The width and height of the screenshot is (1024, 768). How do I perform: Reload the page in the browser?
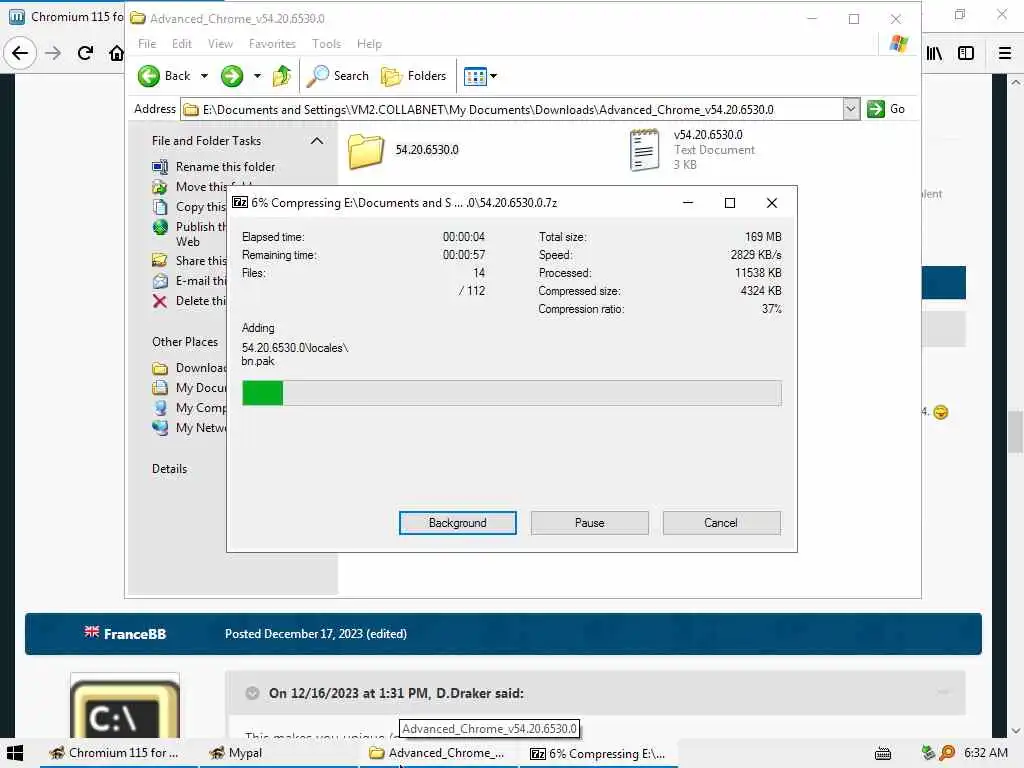pos(85,53)
